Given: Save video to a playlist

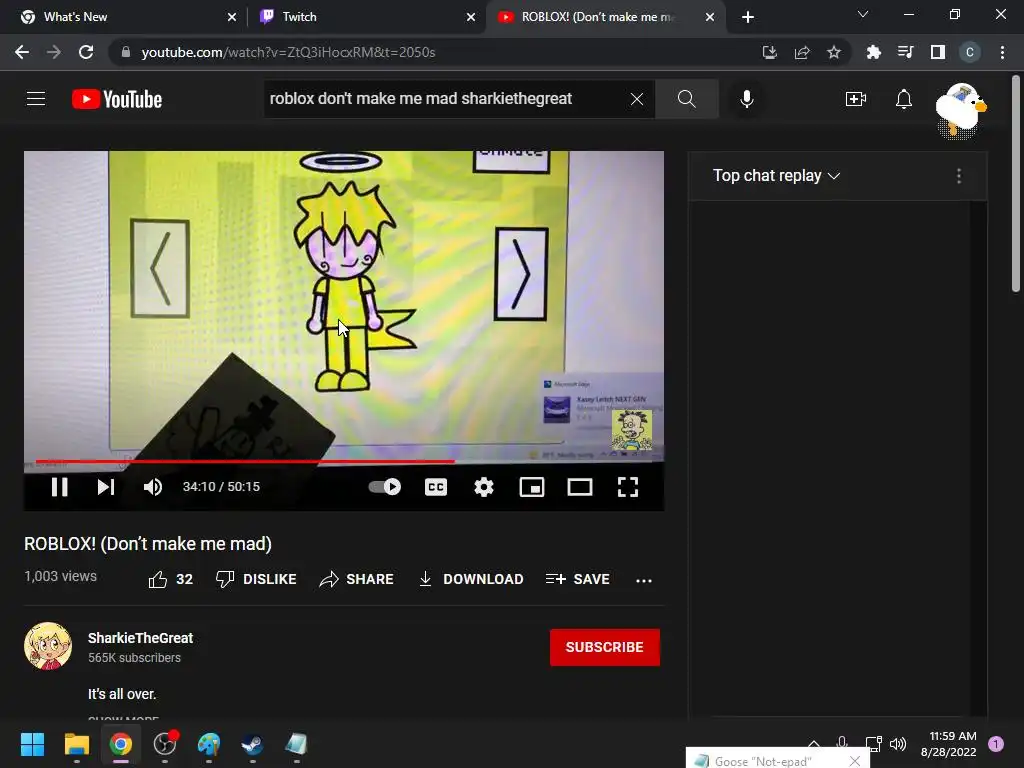Looking at the screenshot, I should (577, 579).
